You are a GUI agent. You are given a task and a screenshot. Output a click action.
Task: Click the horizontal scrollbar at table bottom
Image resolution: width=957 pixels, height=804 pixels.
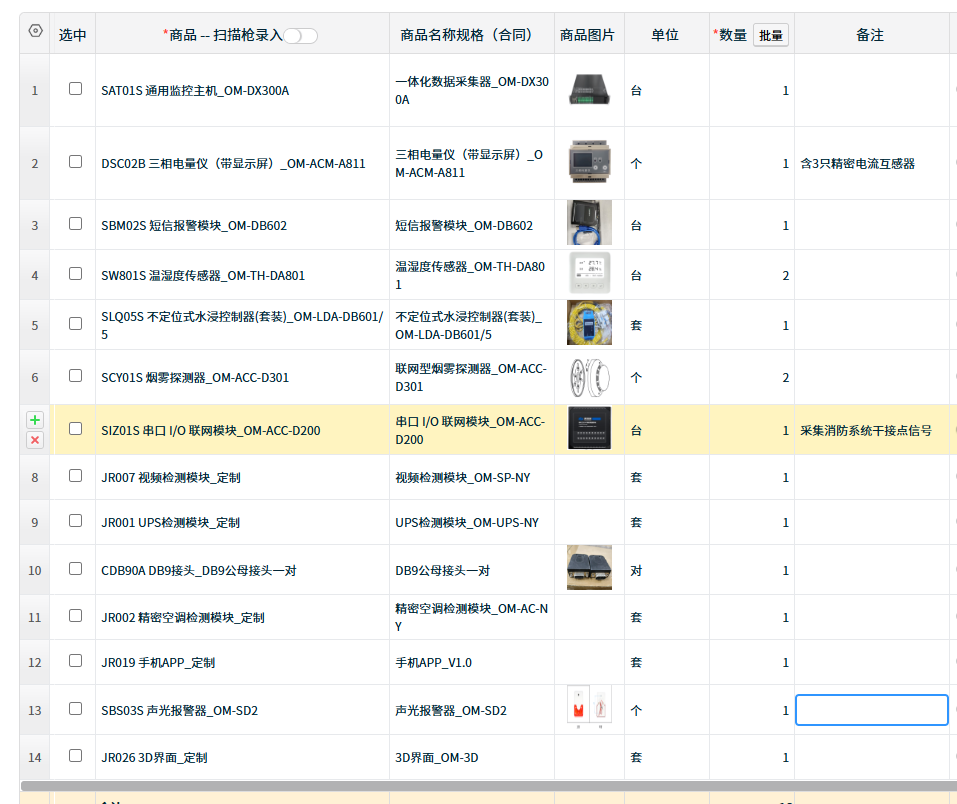point(480,786)
